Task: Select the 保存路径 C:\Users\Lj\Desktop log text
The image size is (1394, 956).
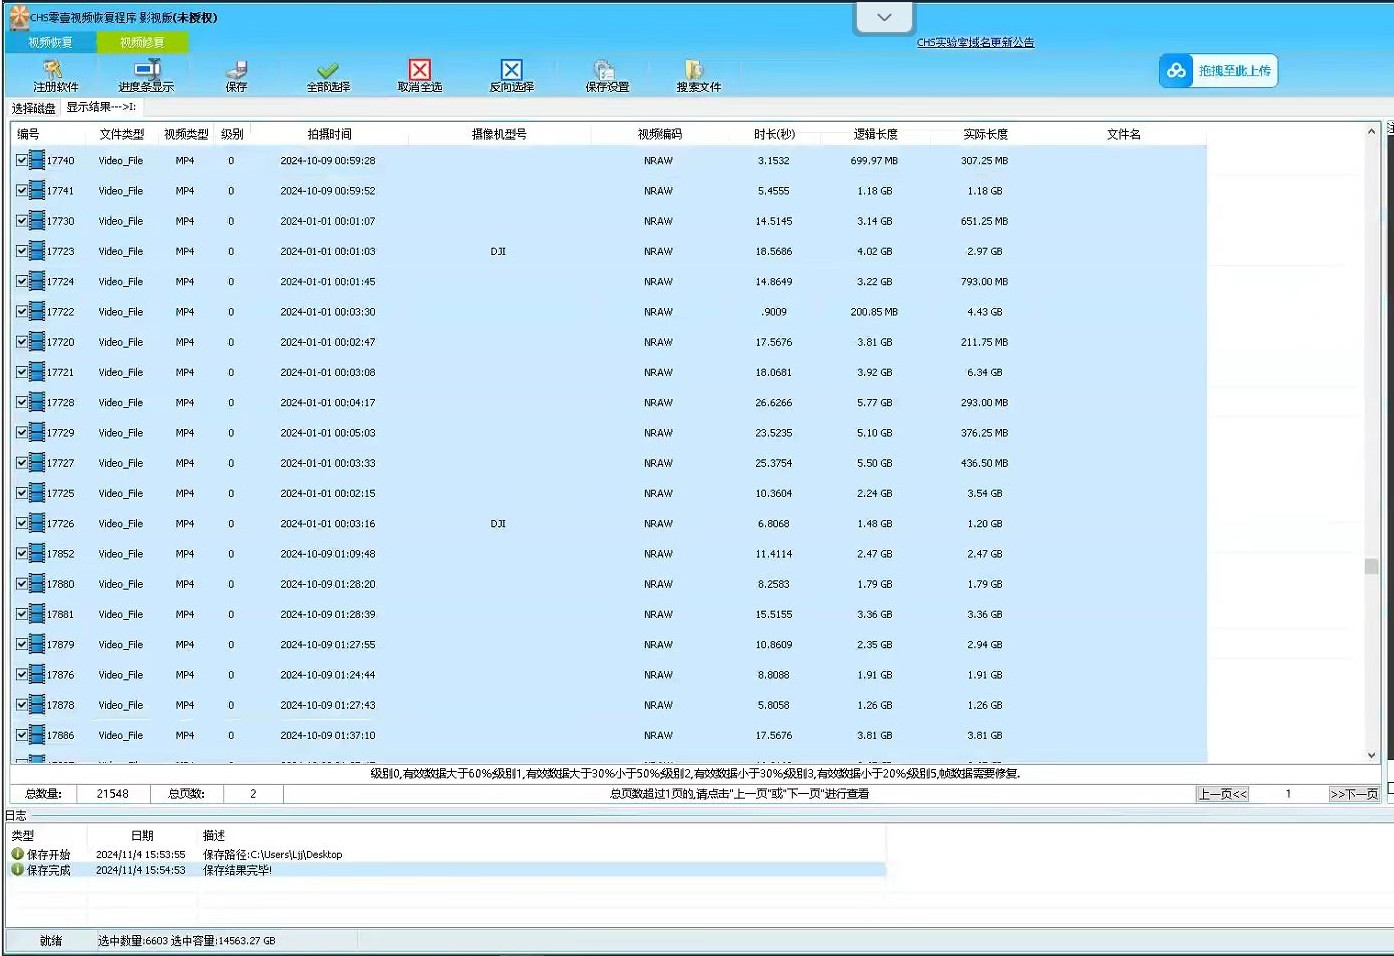Action: (272, 854)
